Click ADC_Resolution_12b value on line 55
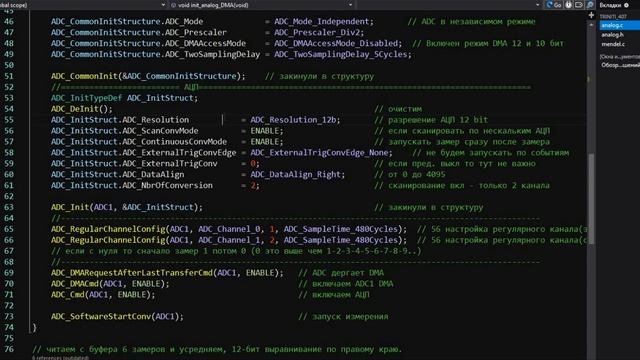 coord(293,120)
